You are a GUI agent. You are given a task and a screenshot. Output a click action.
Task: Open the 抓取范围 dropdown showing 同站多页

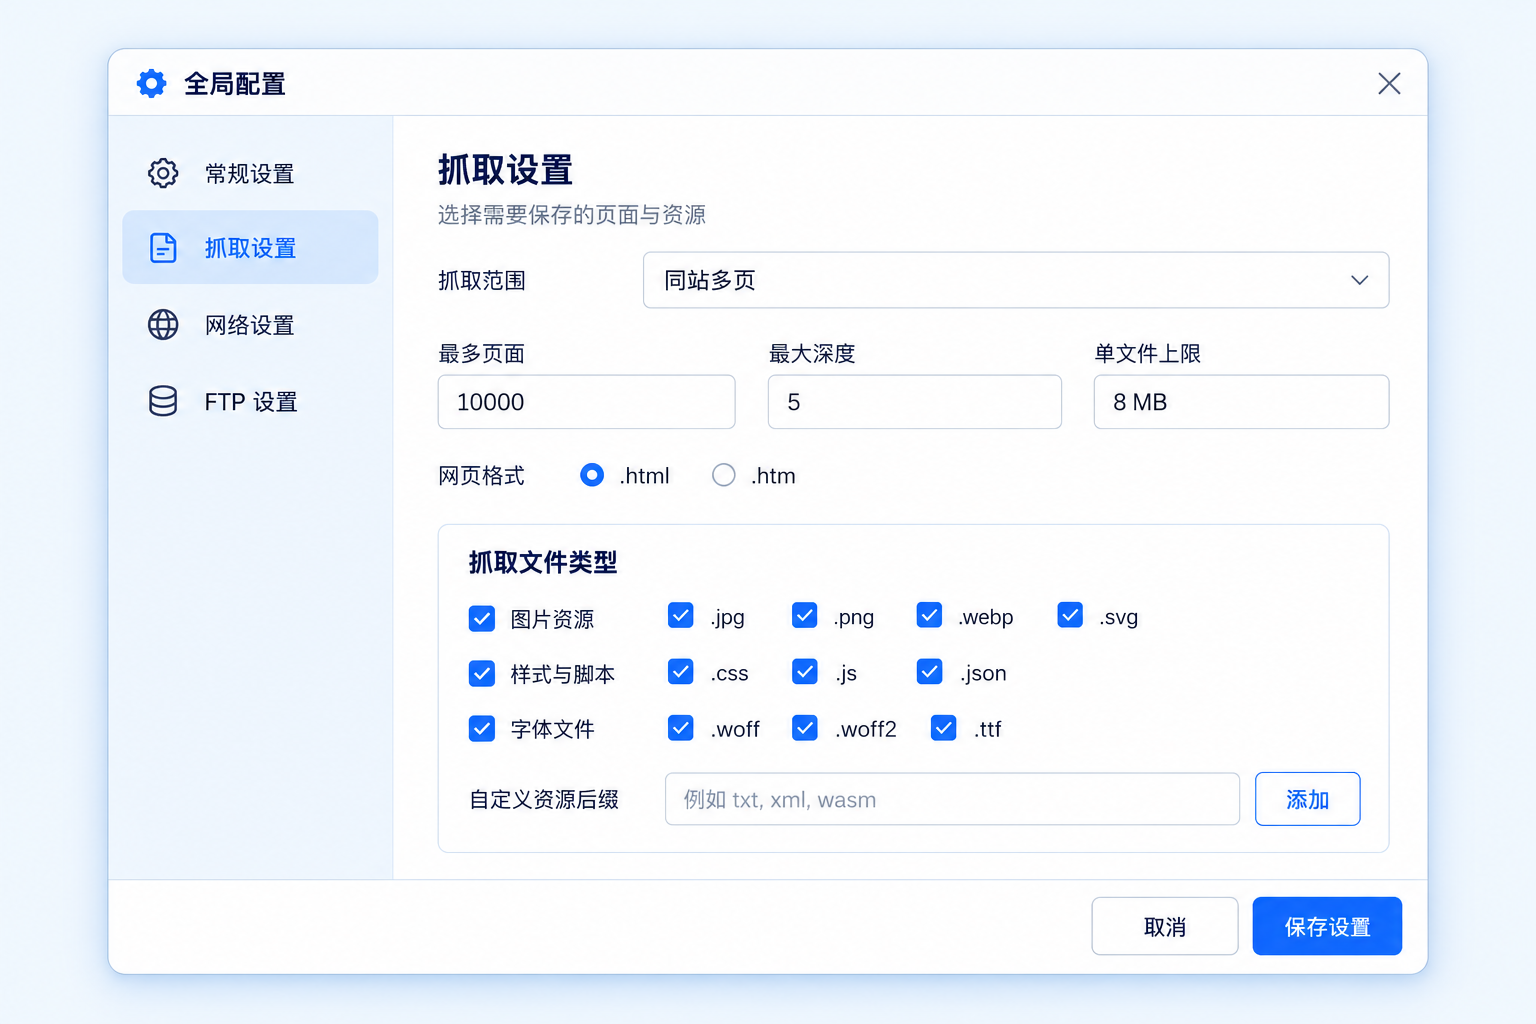click(1016, 280)
